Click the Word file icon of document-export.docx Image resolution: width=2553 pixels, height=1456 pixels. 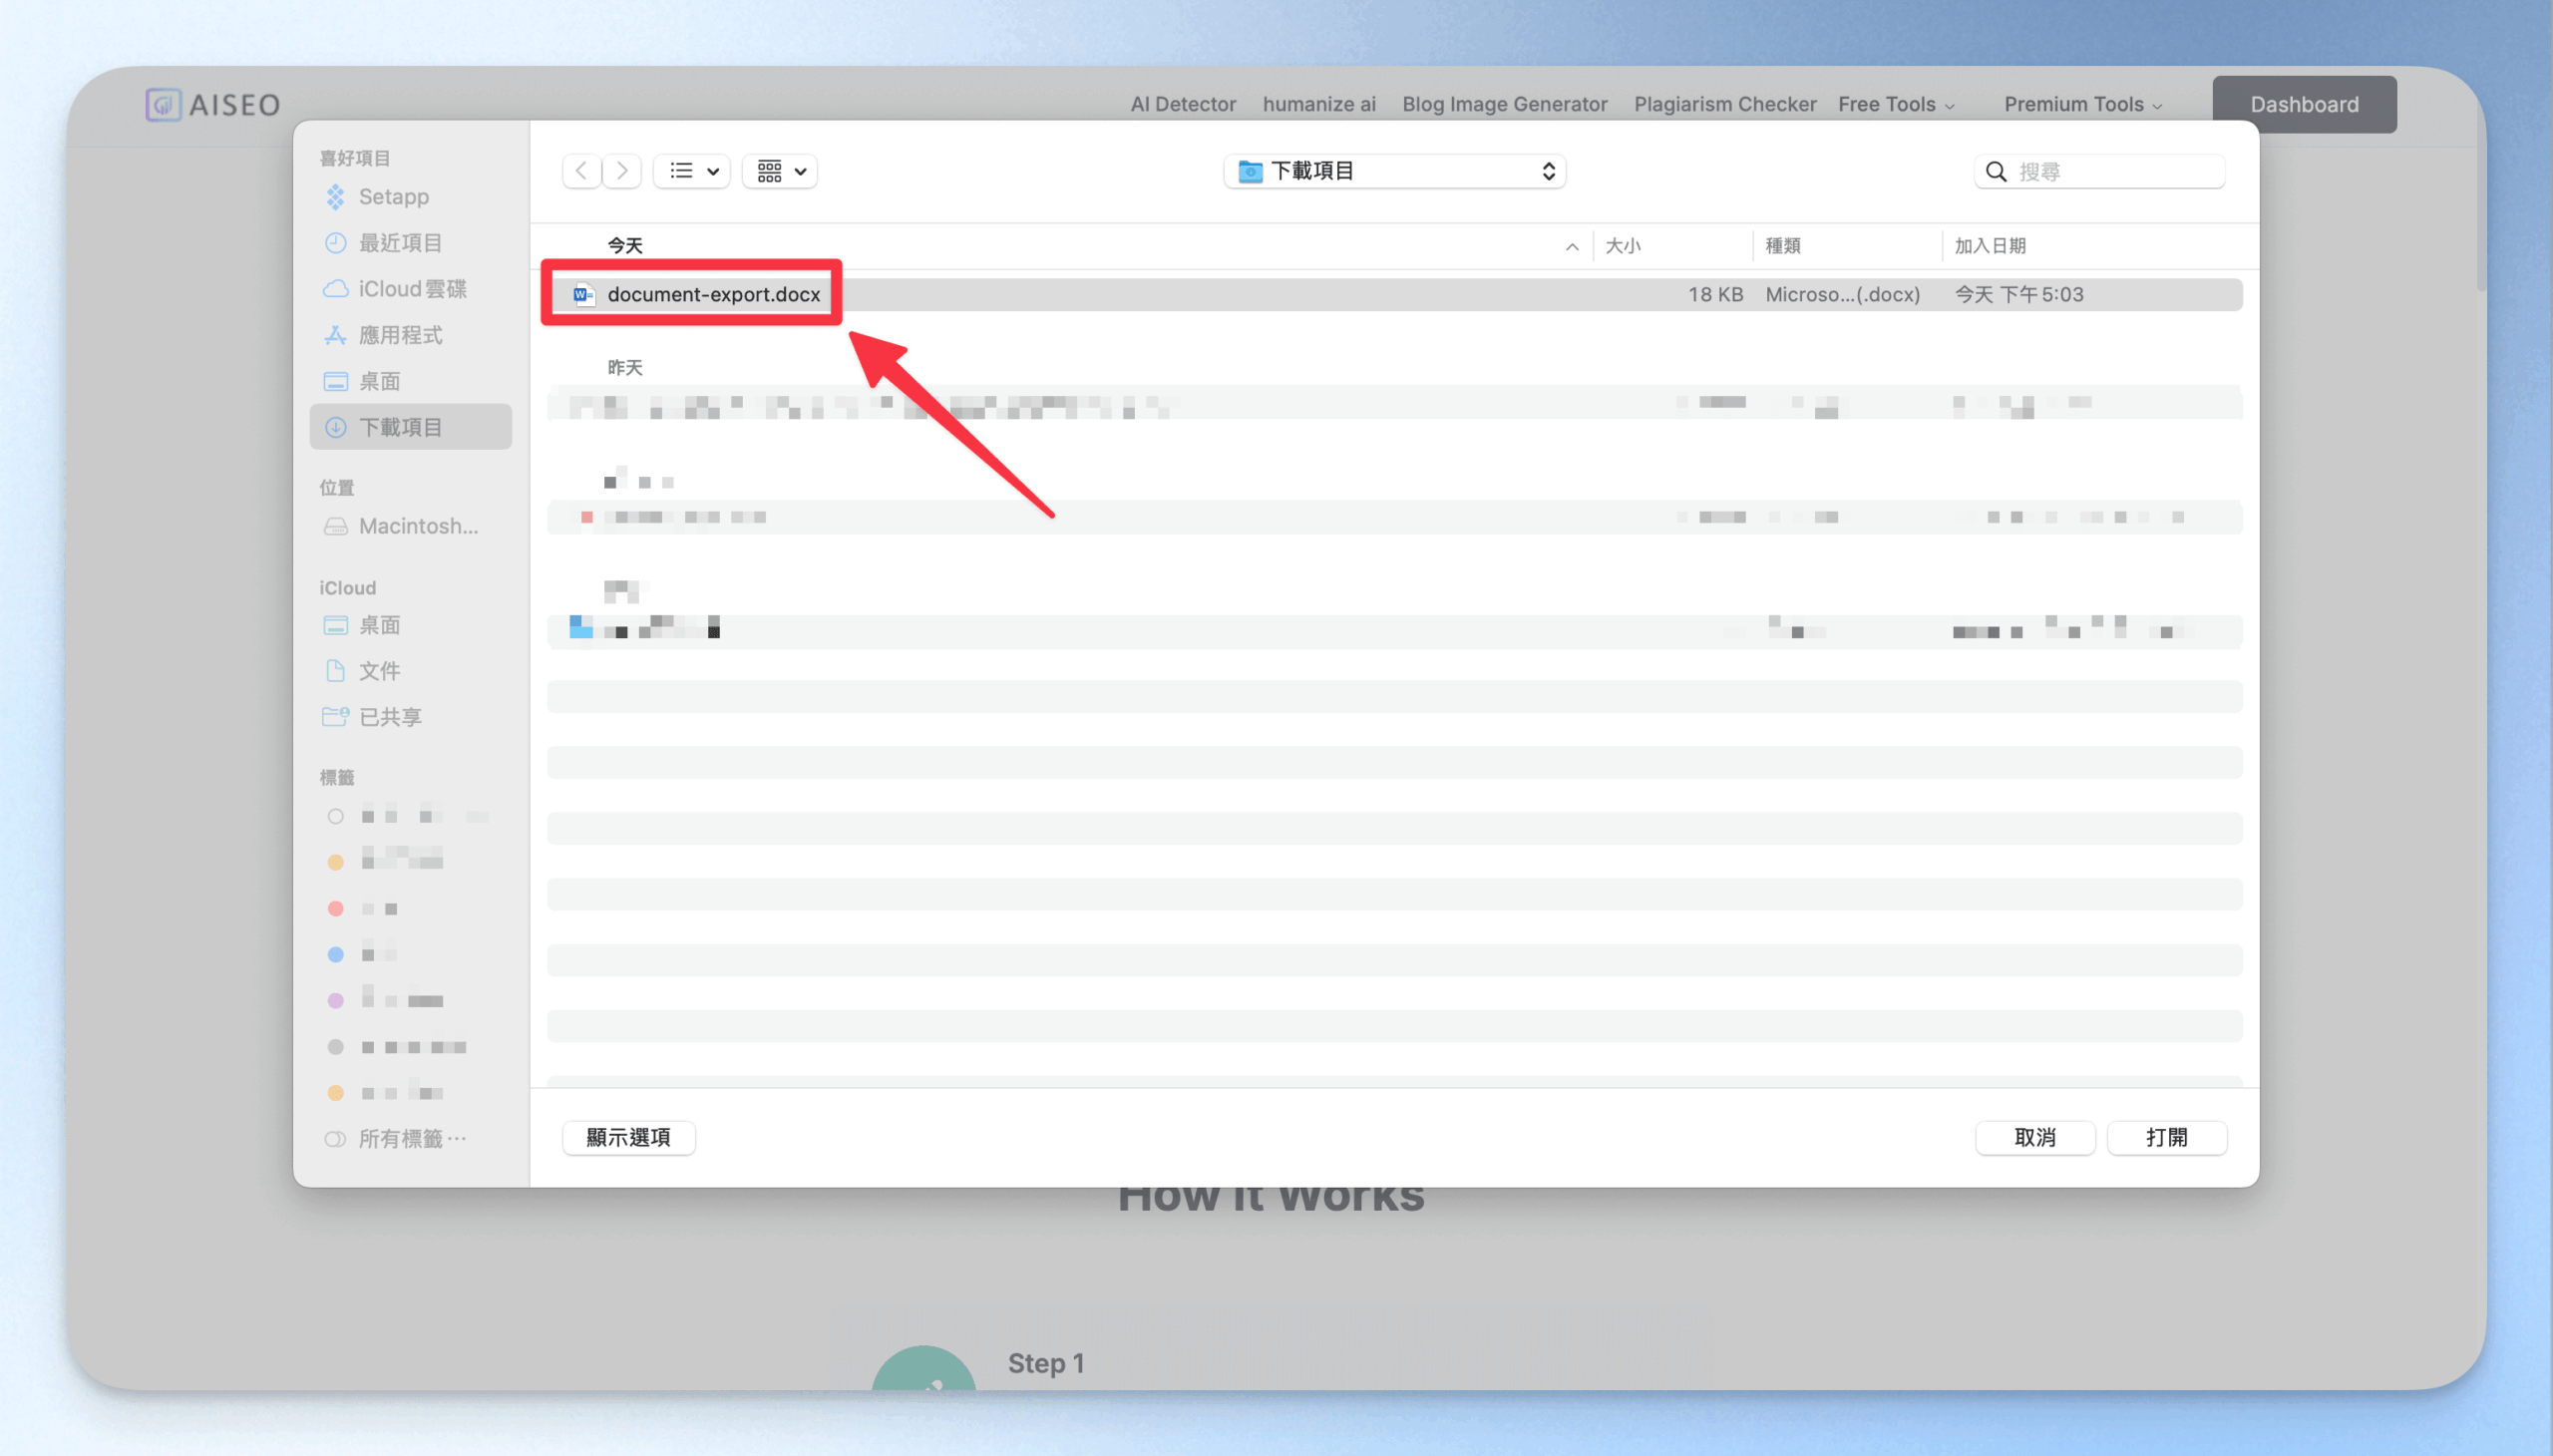pyautogui.click(x=583, y=294)
